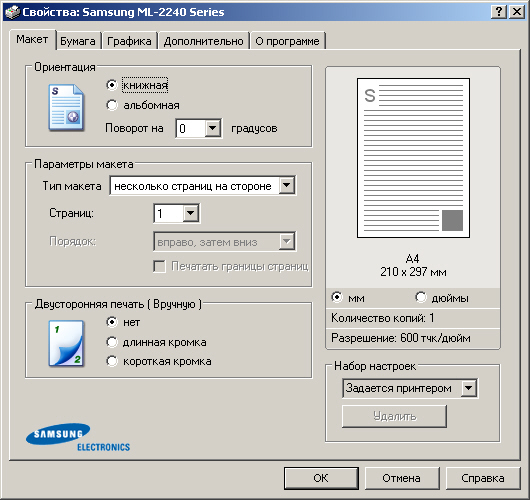Screen dimensions: 530x500
Task: Click the duplex printing page icon
Action: tap(66, 343)
